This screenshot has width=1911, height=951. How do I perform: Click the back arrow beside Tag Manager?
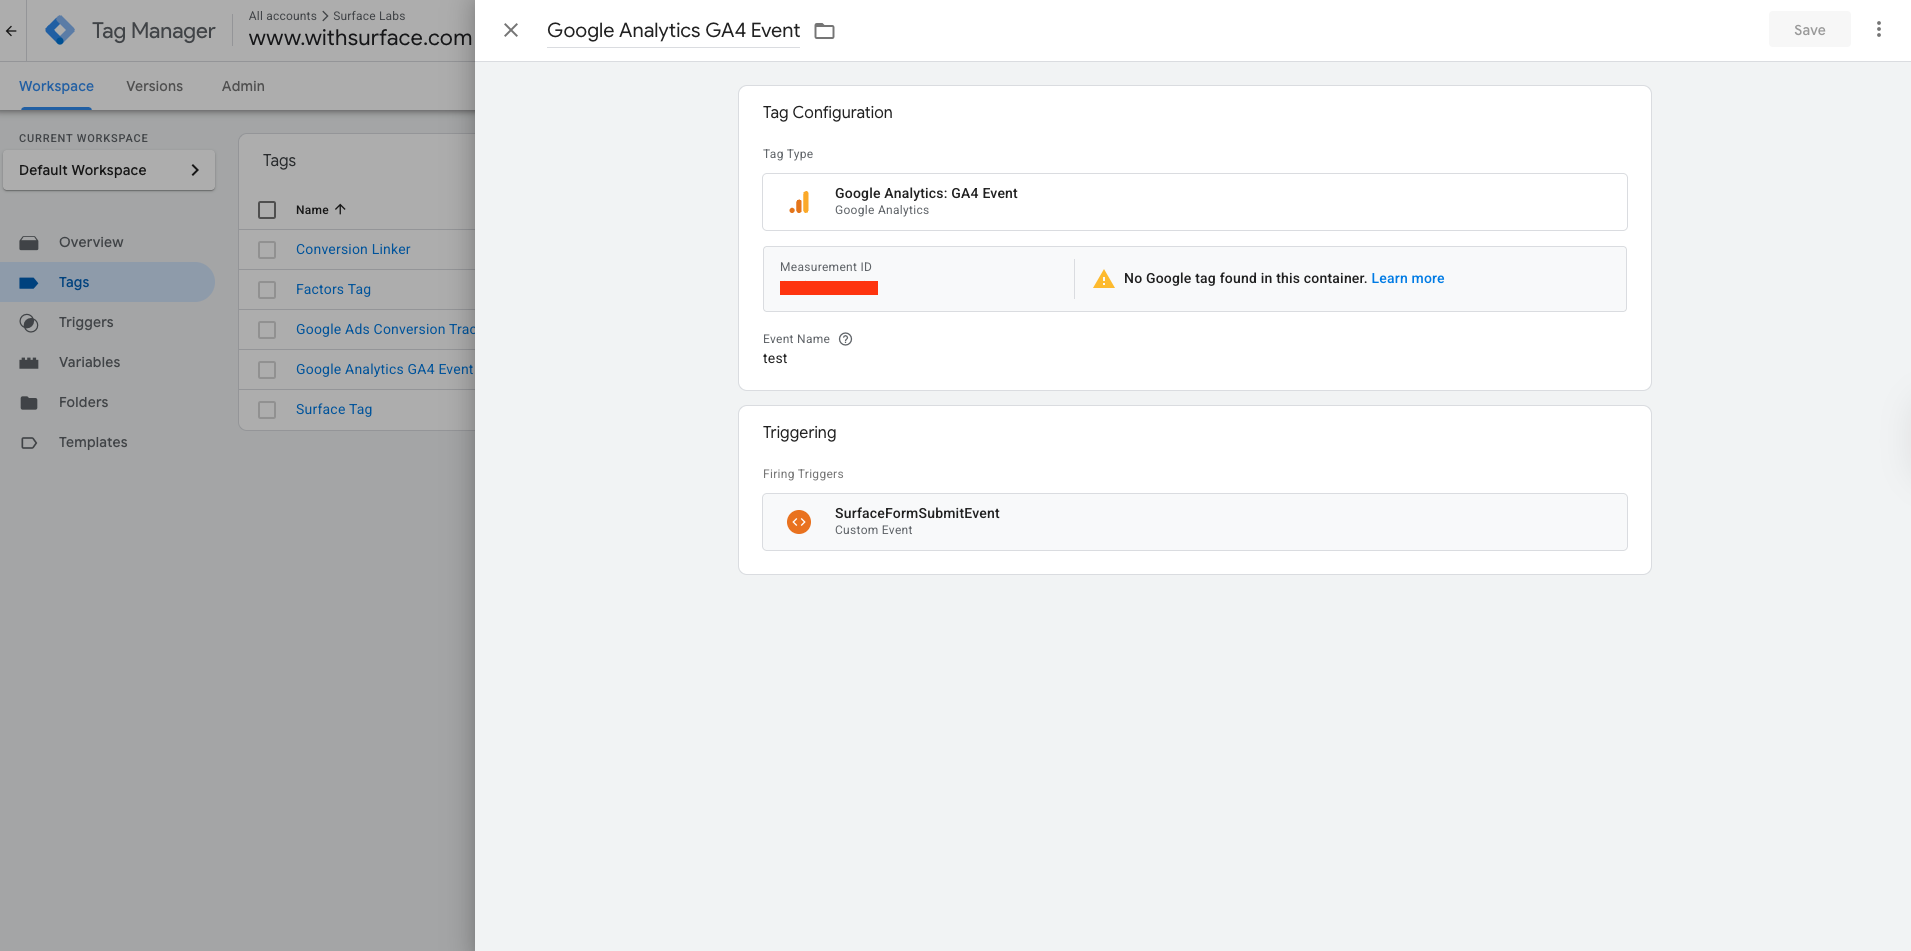pyautogui.click(x=12, y=30)
